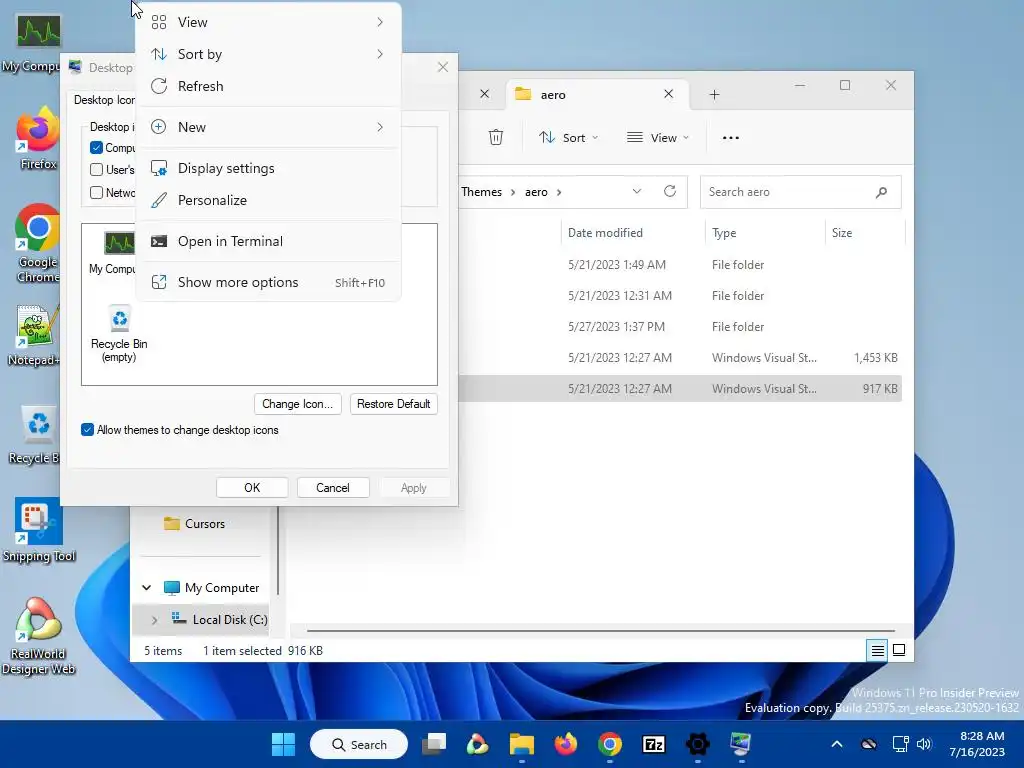The image size is (1024, 768).
Task: Open the Firefox desktop shortcut
Action: coord(37,138)
